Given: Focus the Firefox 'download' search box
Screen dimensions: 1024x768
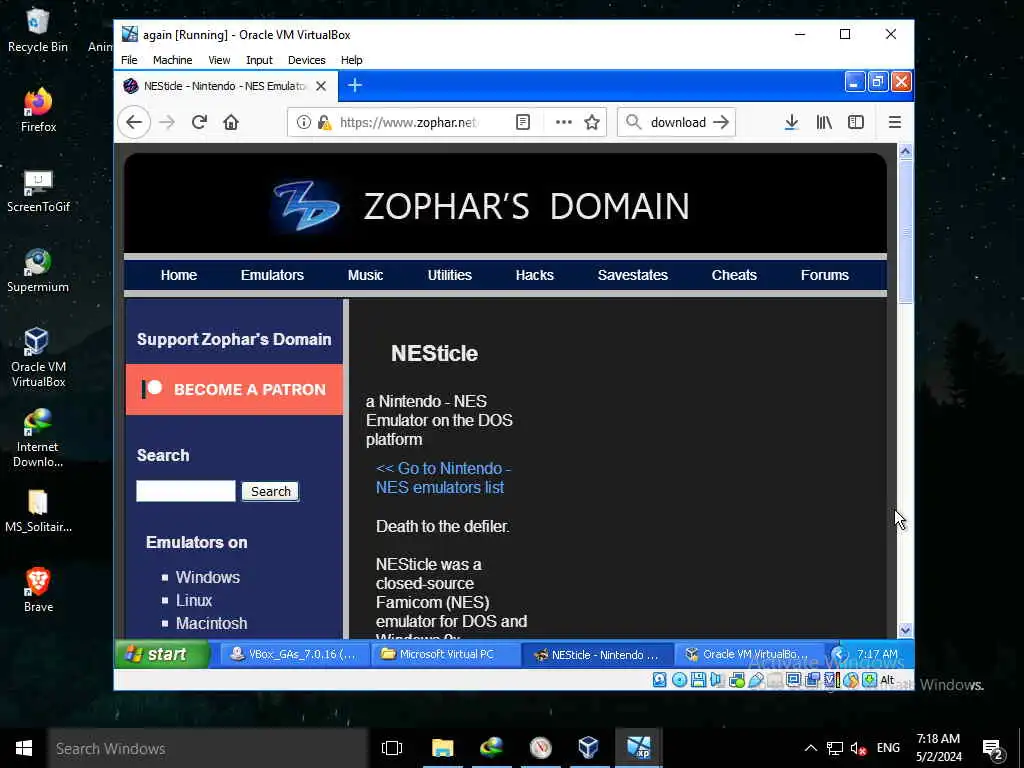Looking at the screenshot, I should point(679,122).
